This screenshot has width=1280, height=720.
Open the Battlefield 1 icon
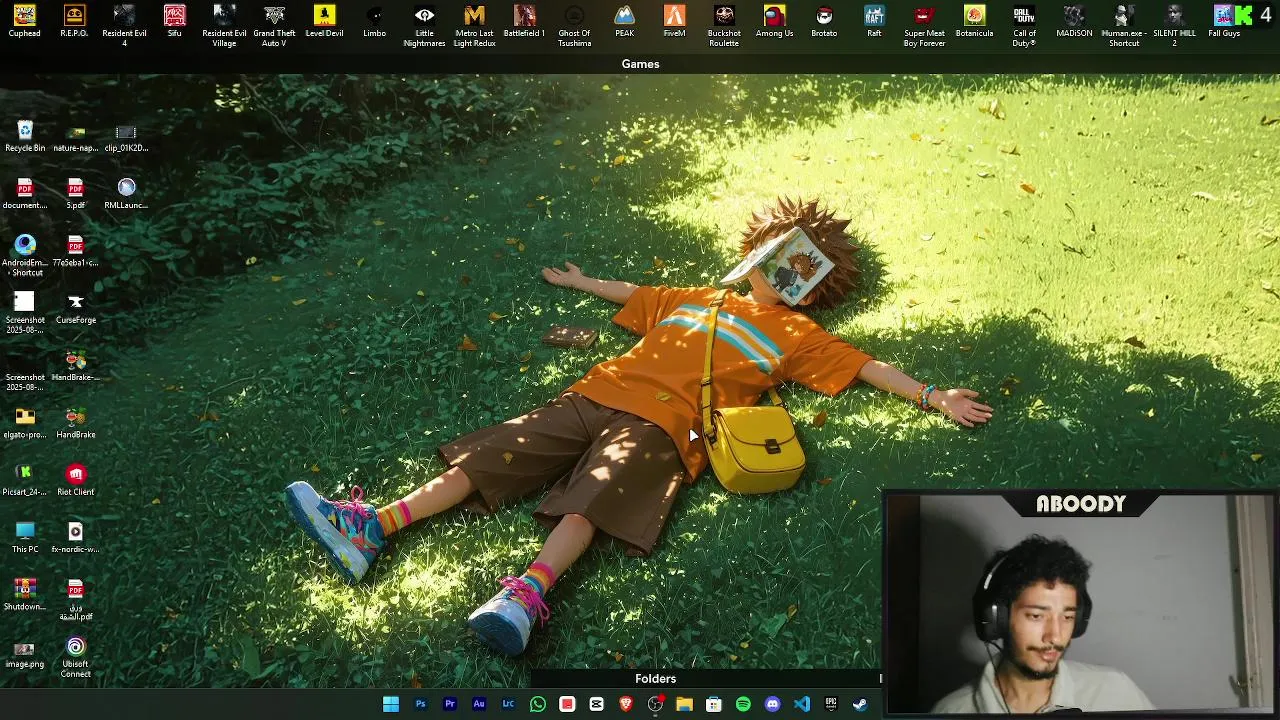click(524, 21)
